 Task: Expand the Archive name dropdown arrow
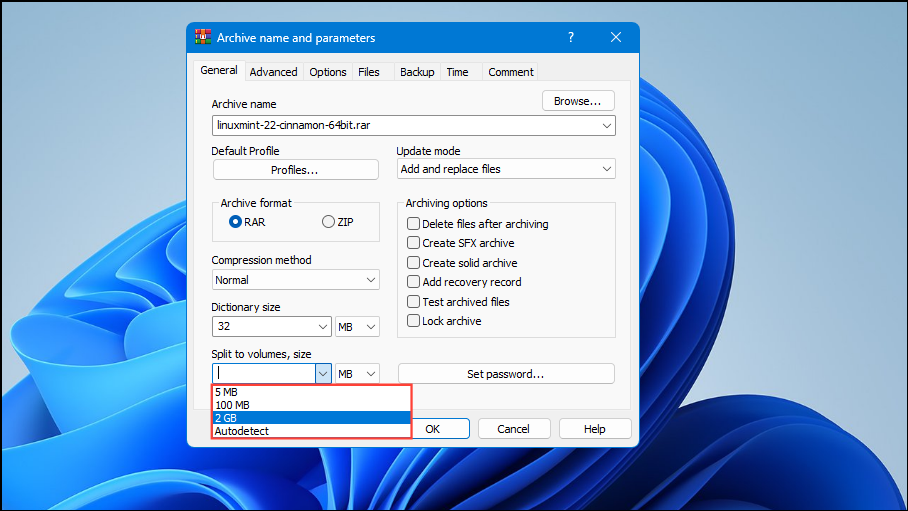(x=606, y=125)
